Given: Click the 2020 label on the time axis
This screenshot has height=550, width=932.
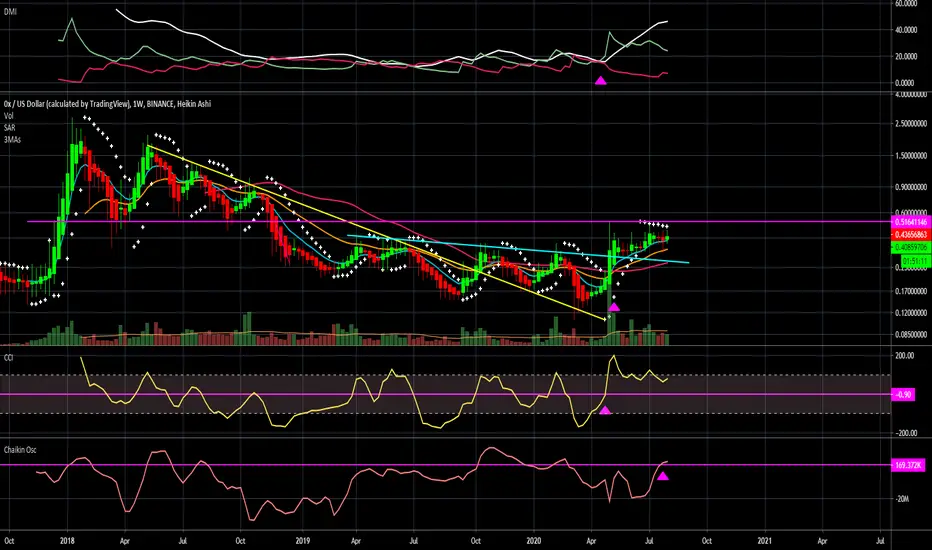Looking at the screenshot, I should pos(534,540).
